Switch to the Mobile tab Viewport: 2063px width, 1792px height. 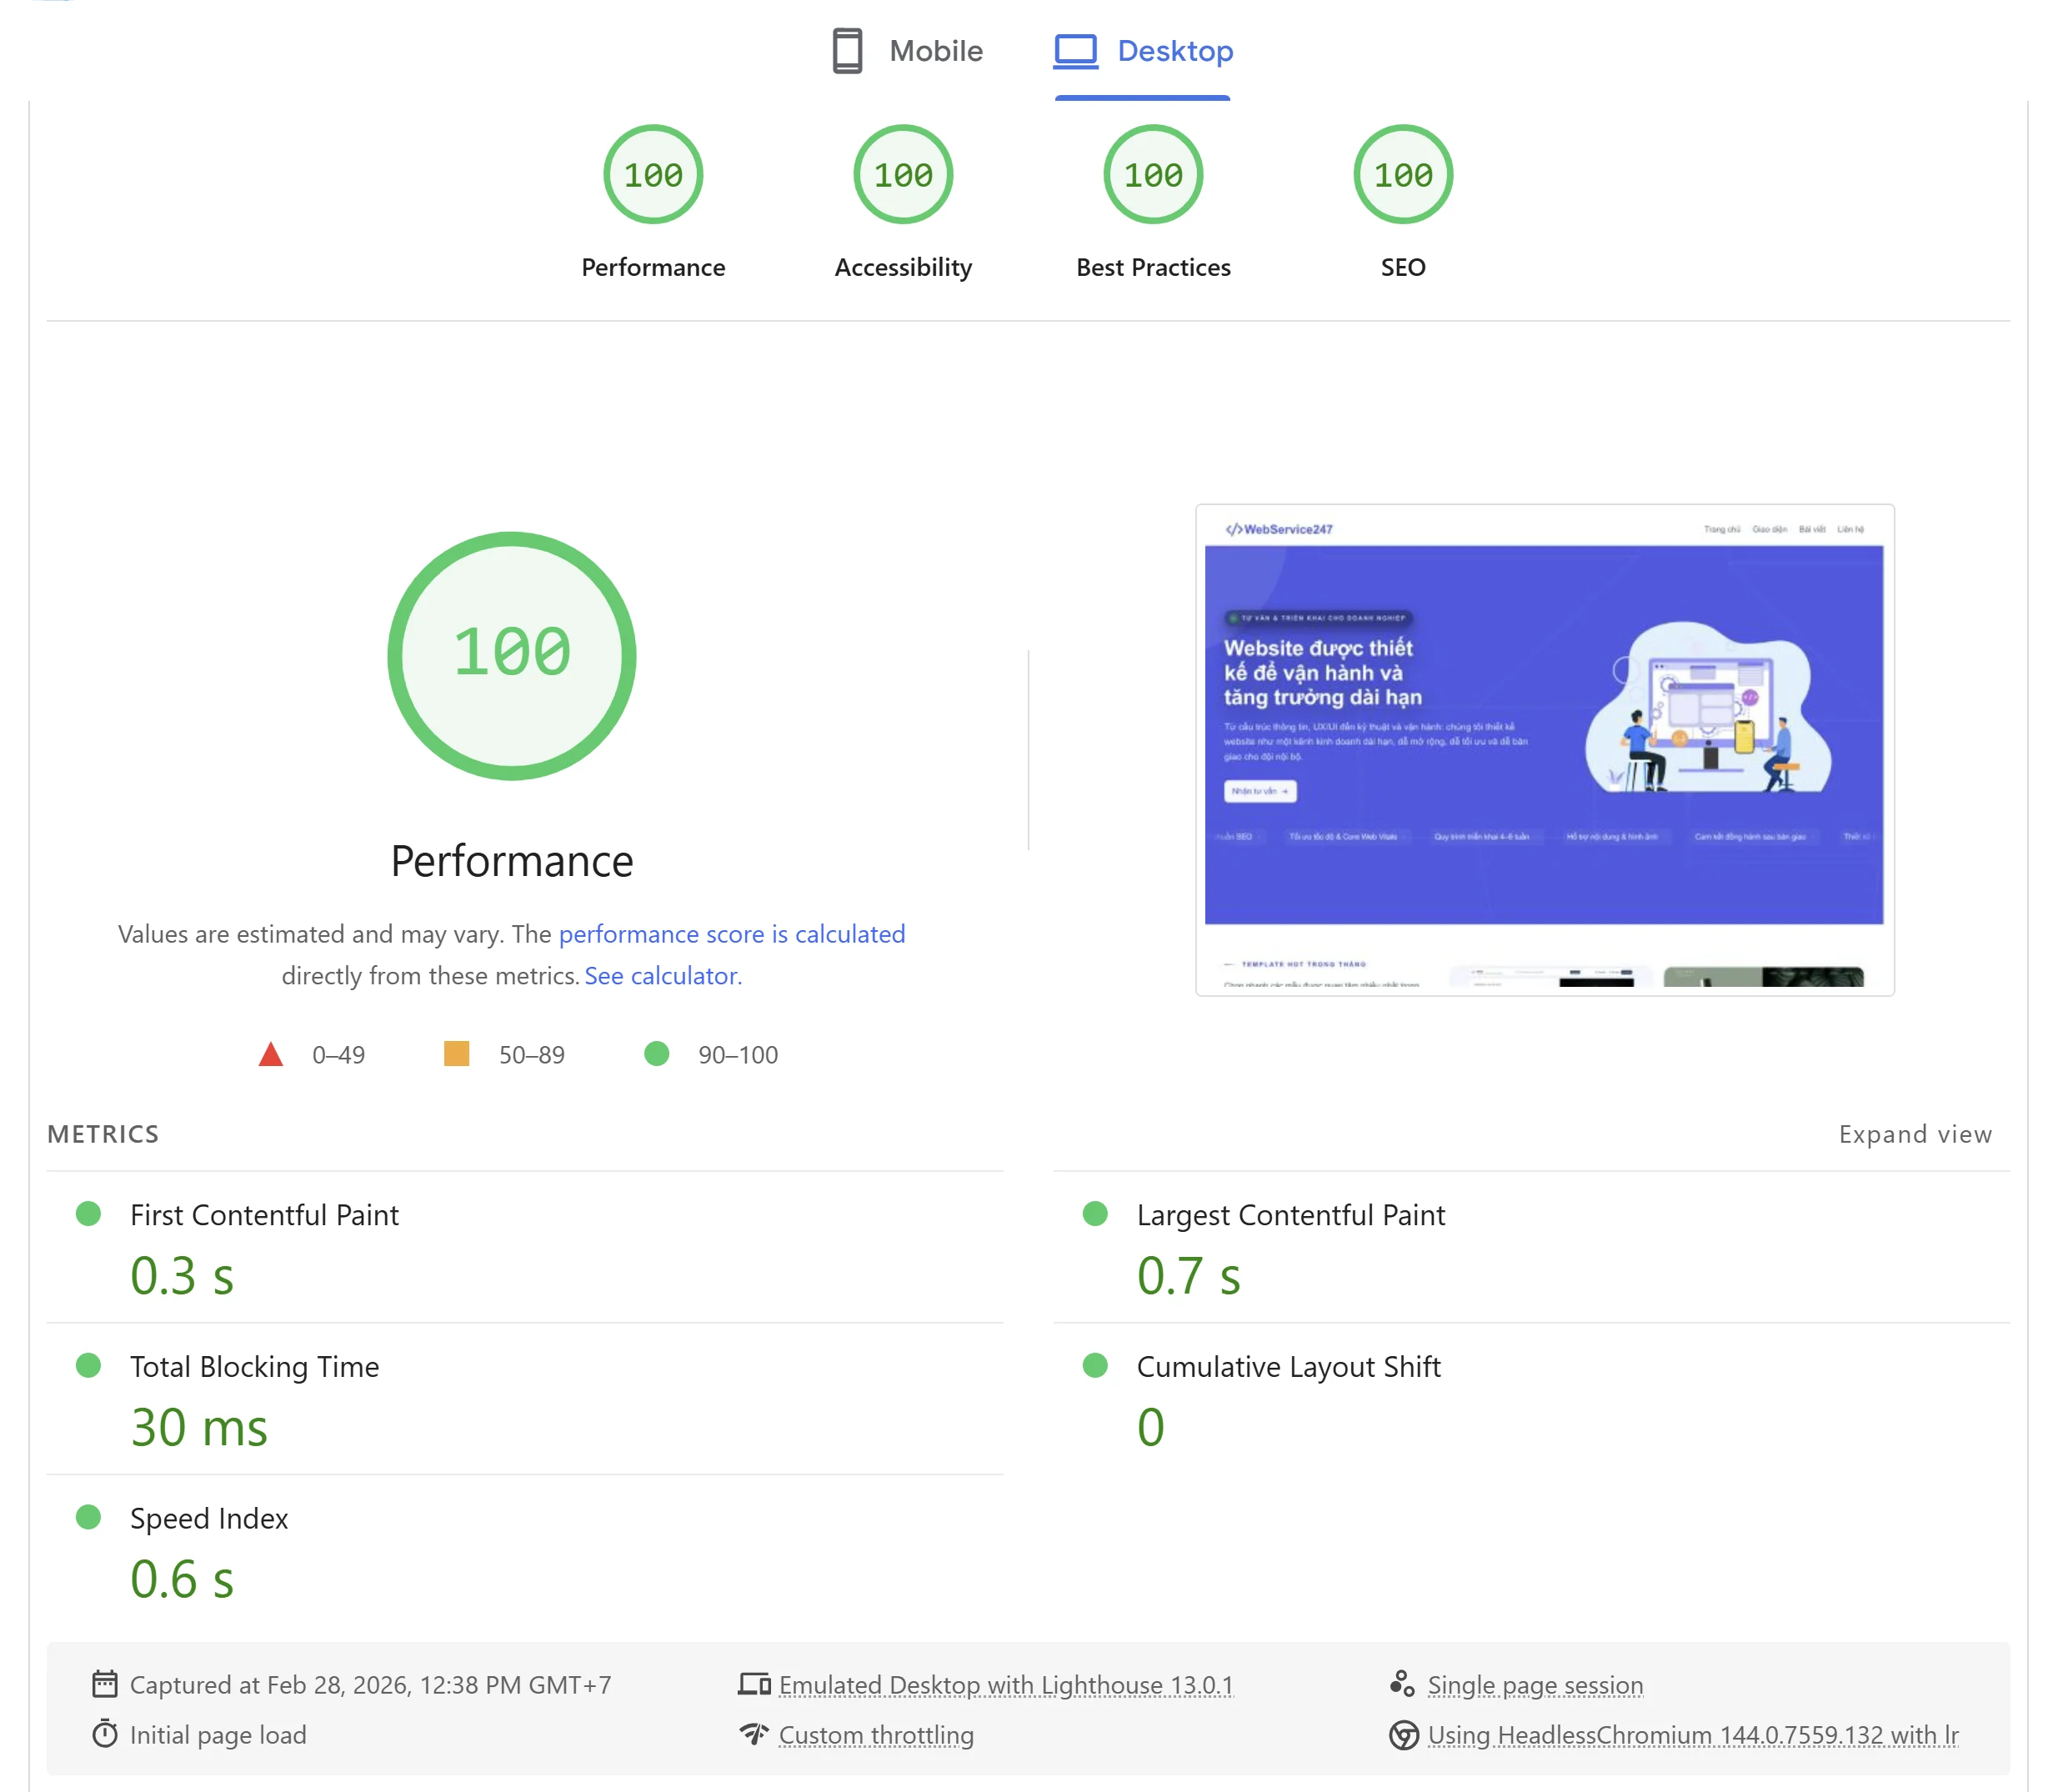(934, 51)
